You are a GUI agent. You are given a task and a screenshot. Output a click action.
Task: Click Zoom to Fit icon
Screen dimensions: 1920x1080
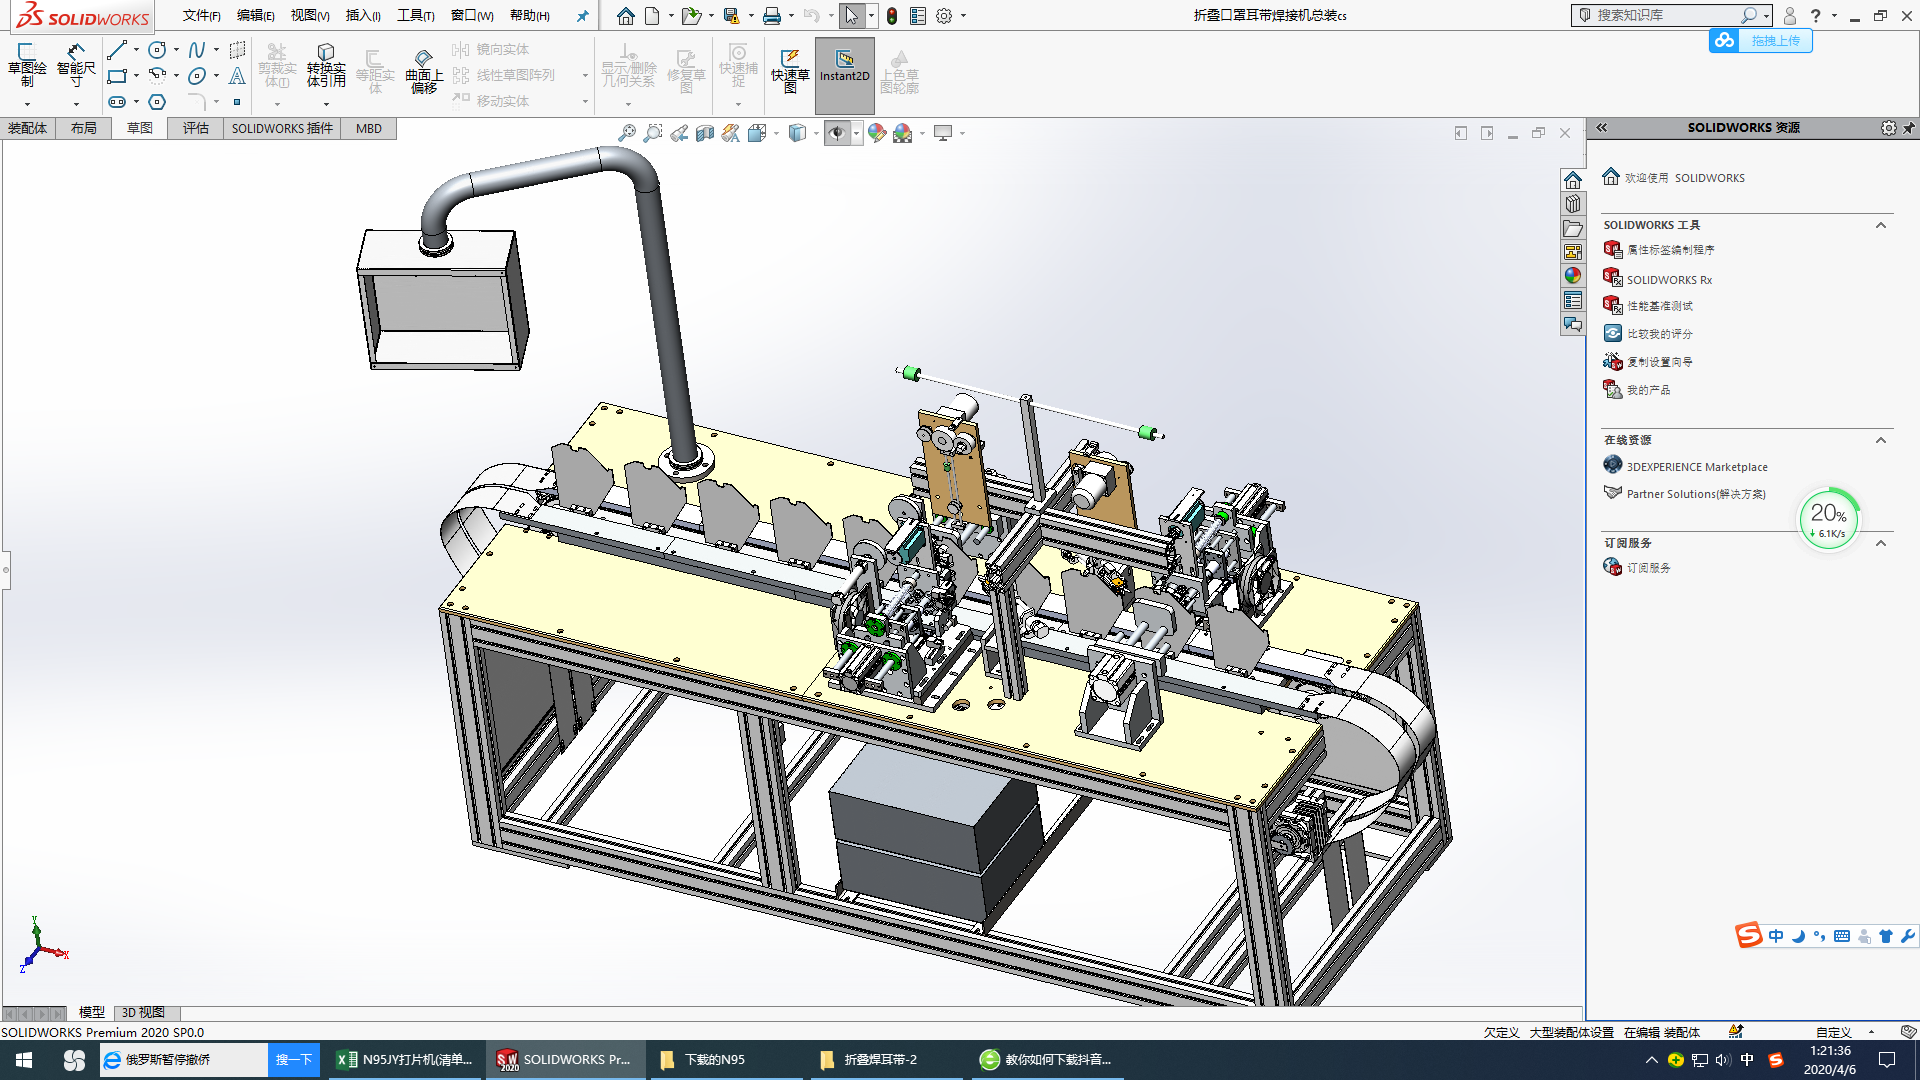[x=627, y=133]
